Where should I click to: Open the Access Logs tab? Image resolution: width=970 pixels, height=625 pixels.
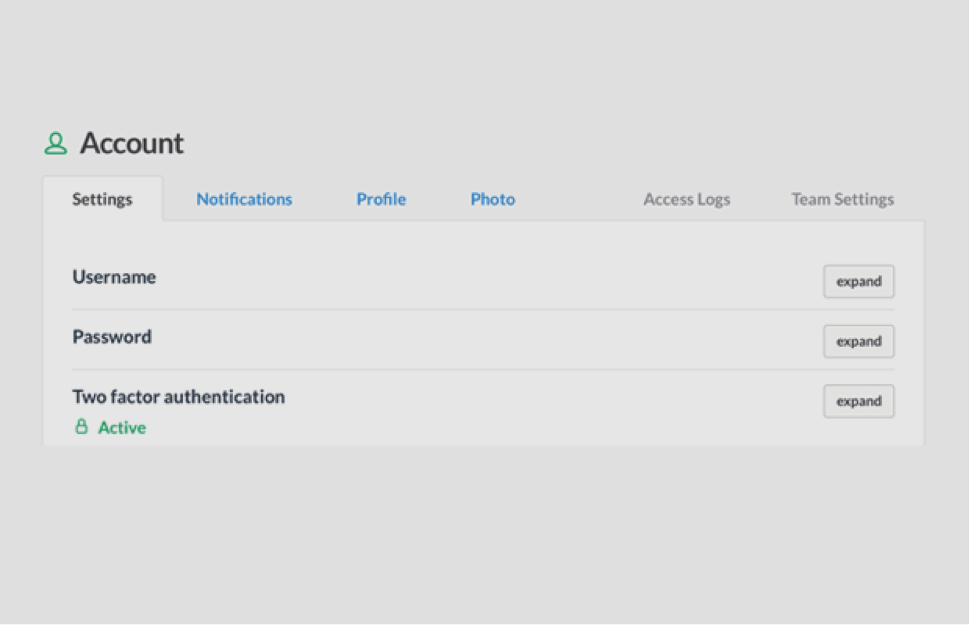[686, 199]
